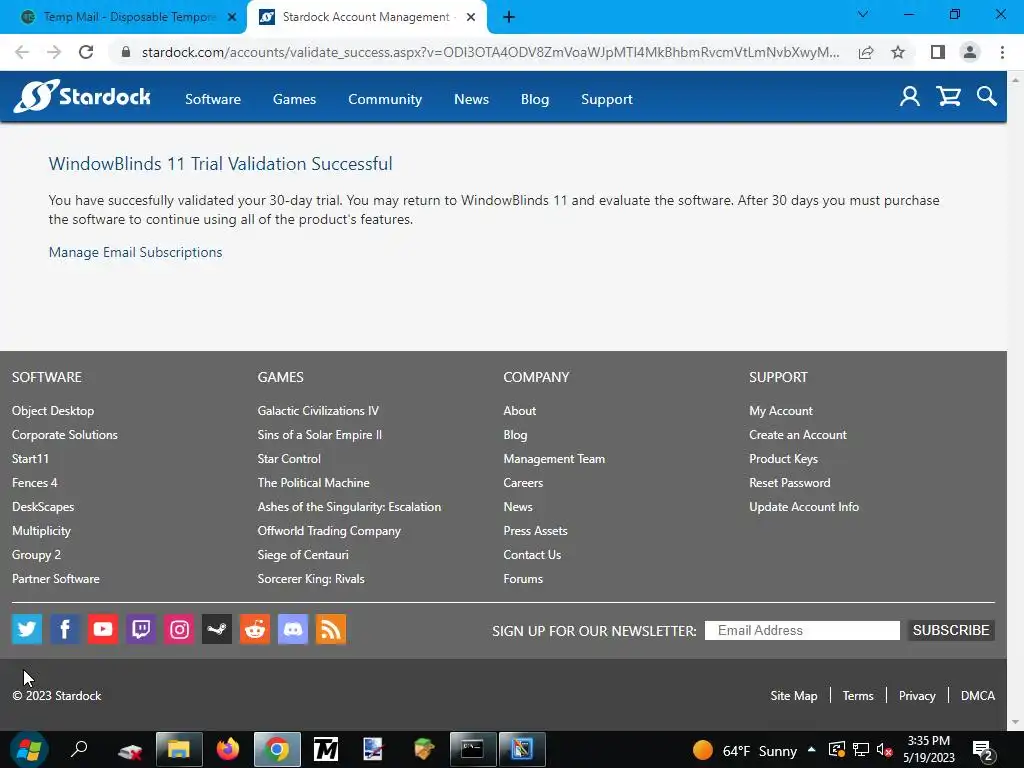Screen dimensions: 1024x768
Task: Toggle the browser side panel icon
Action: coord(938,52)
